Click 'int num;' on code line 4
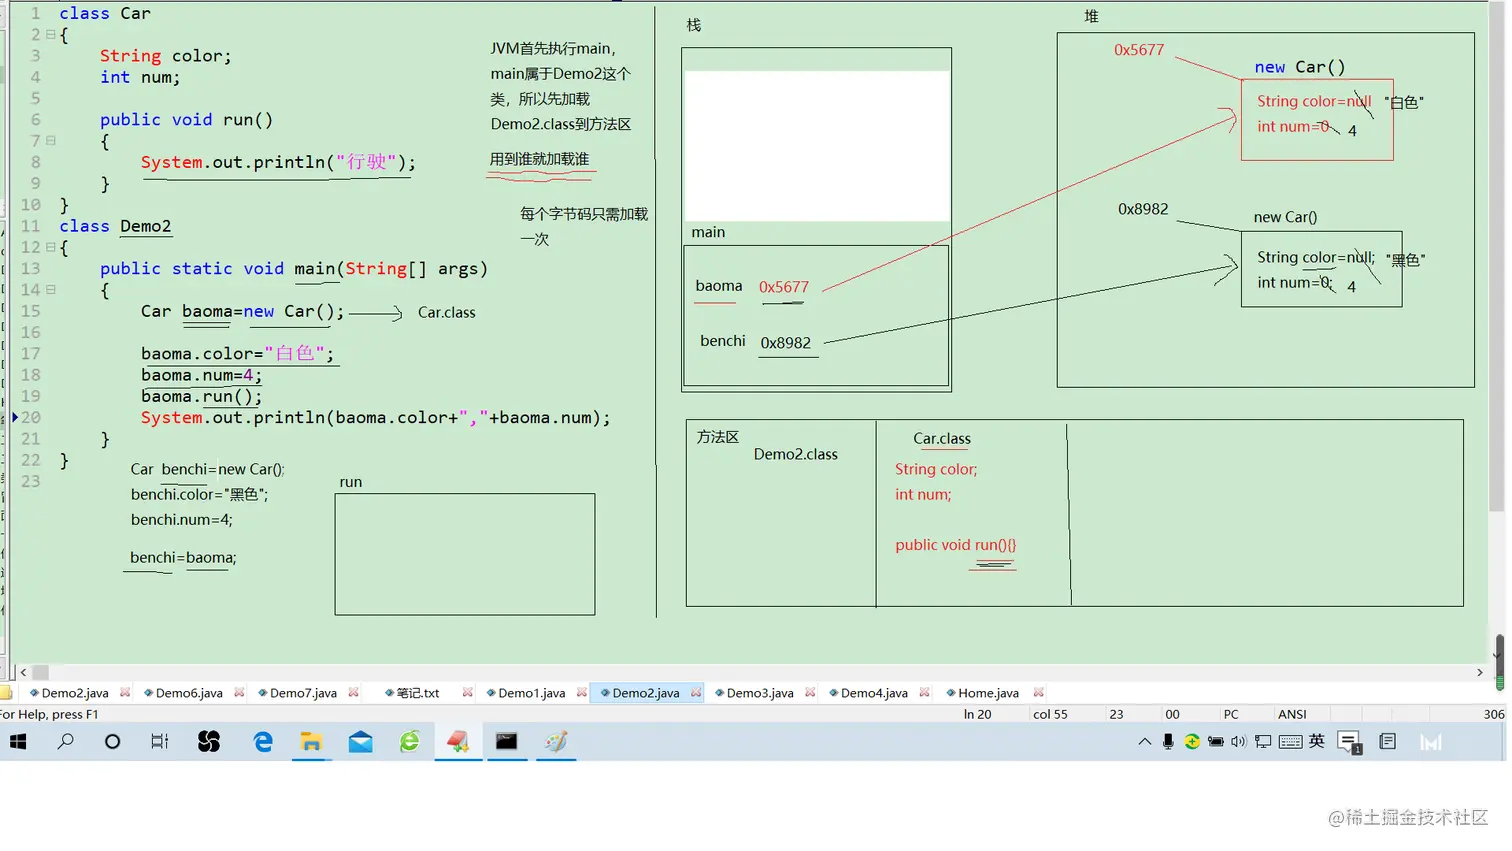The image size is (1512, 851). [140, 77]
